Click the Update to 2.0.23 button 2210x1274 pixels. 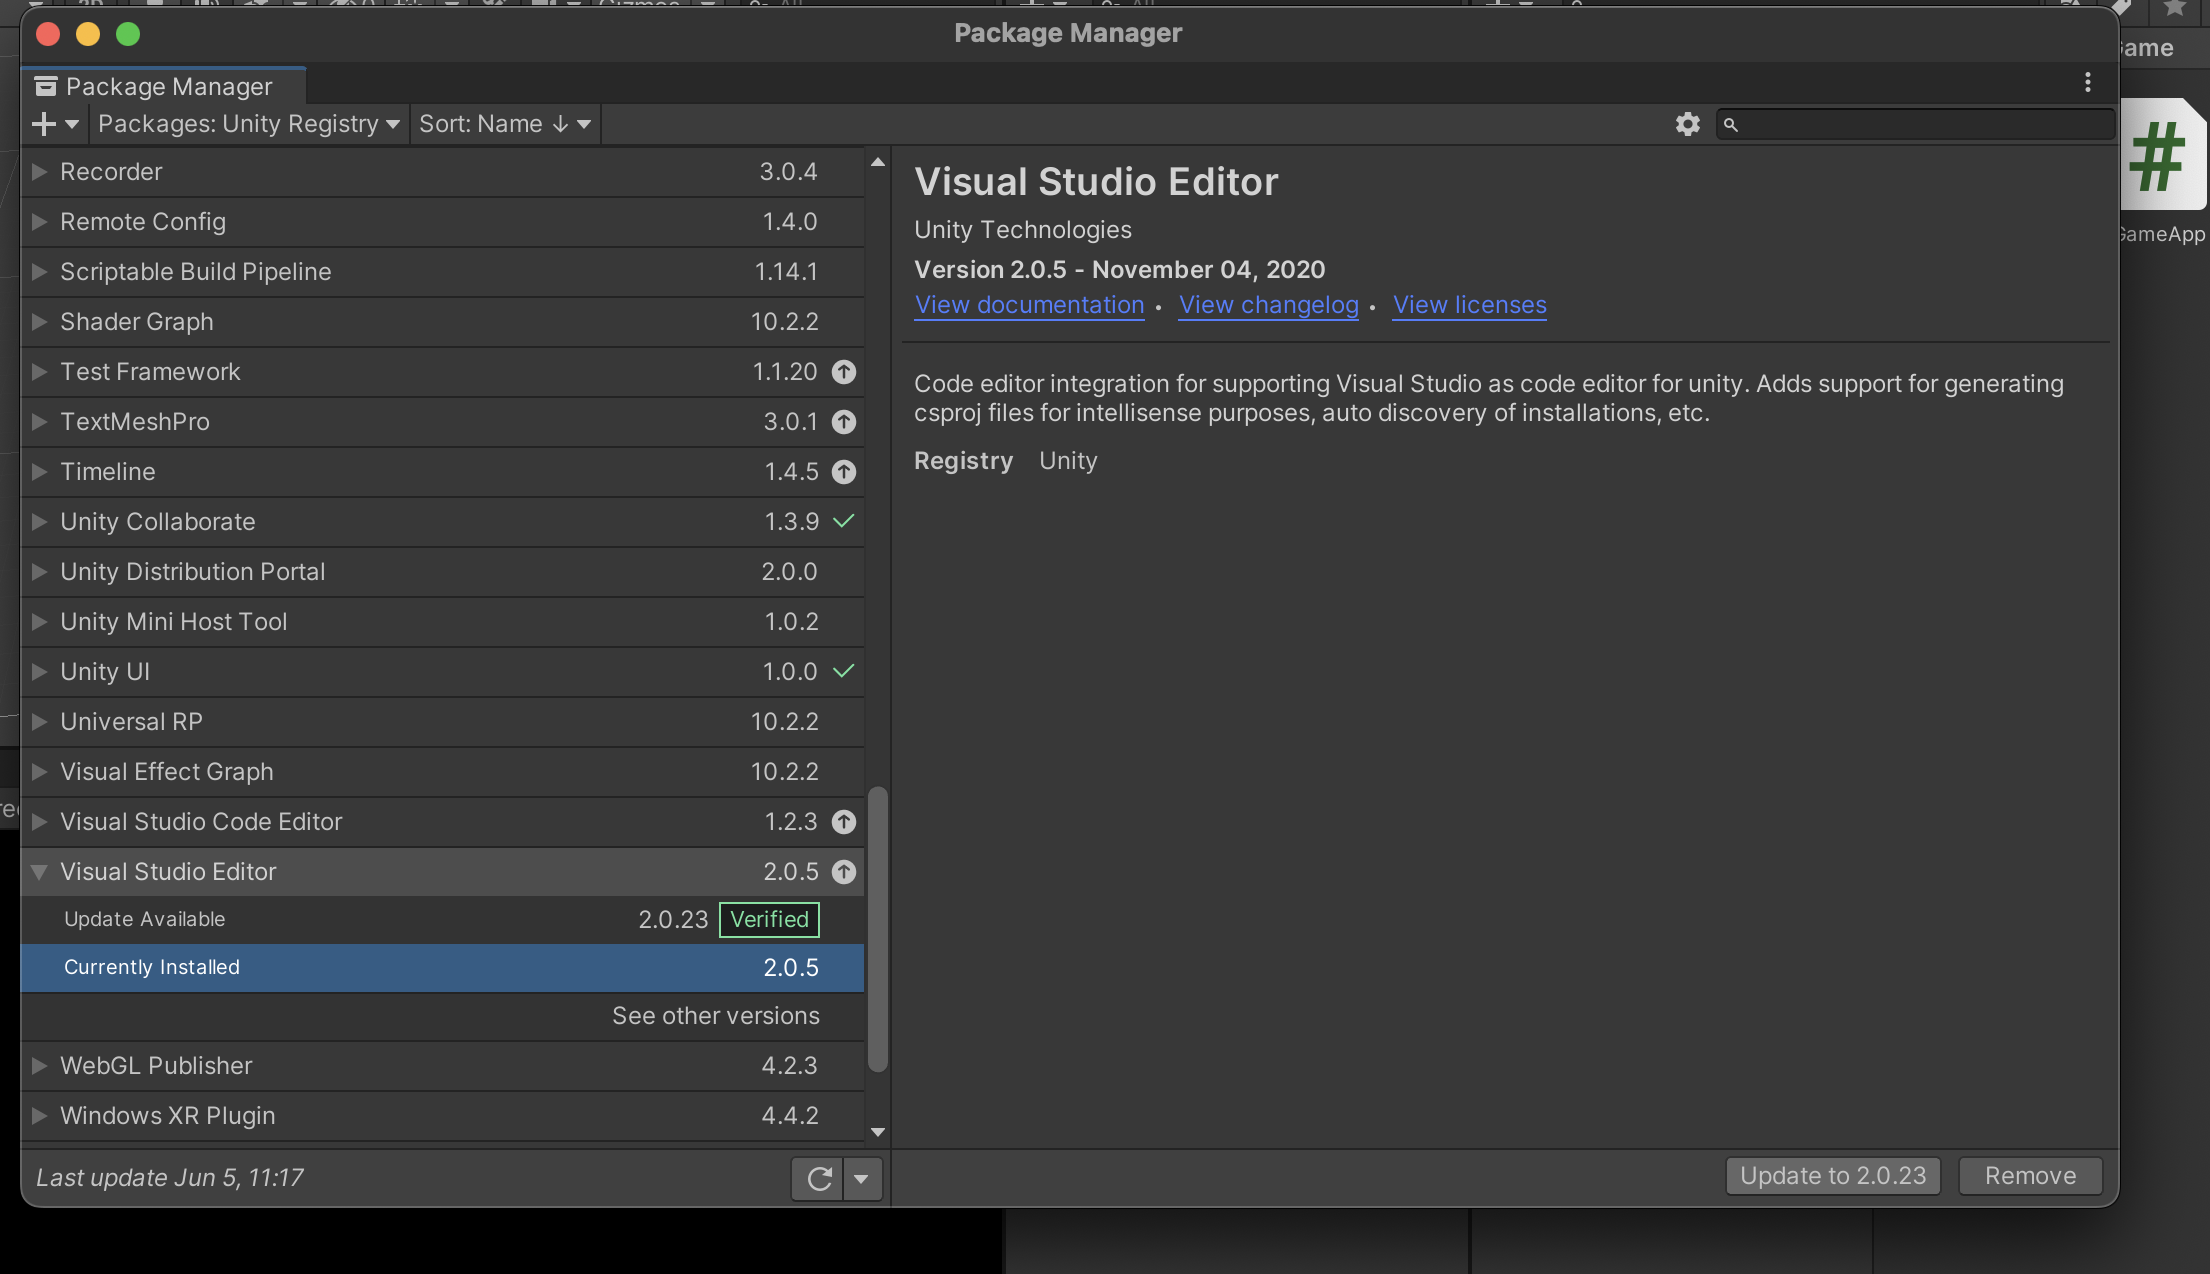coord(1833,1176)
